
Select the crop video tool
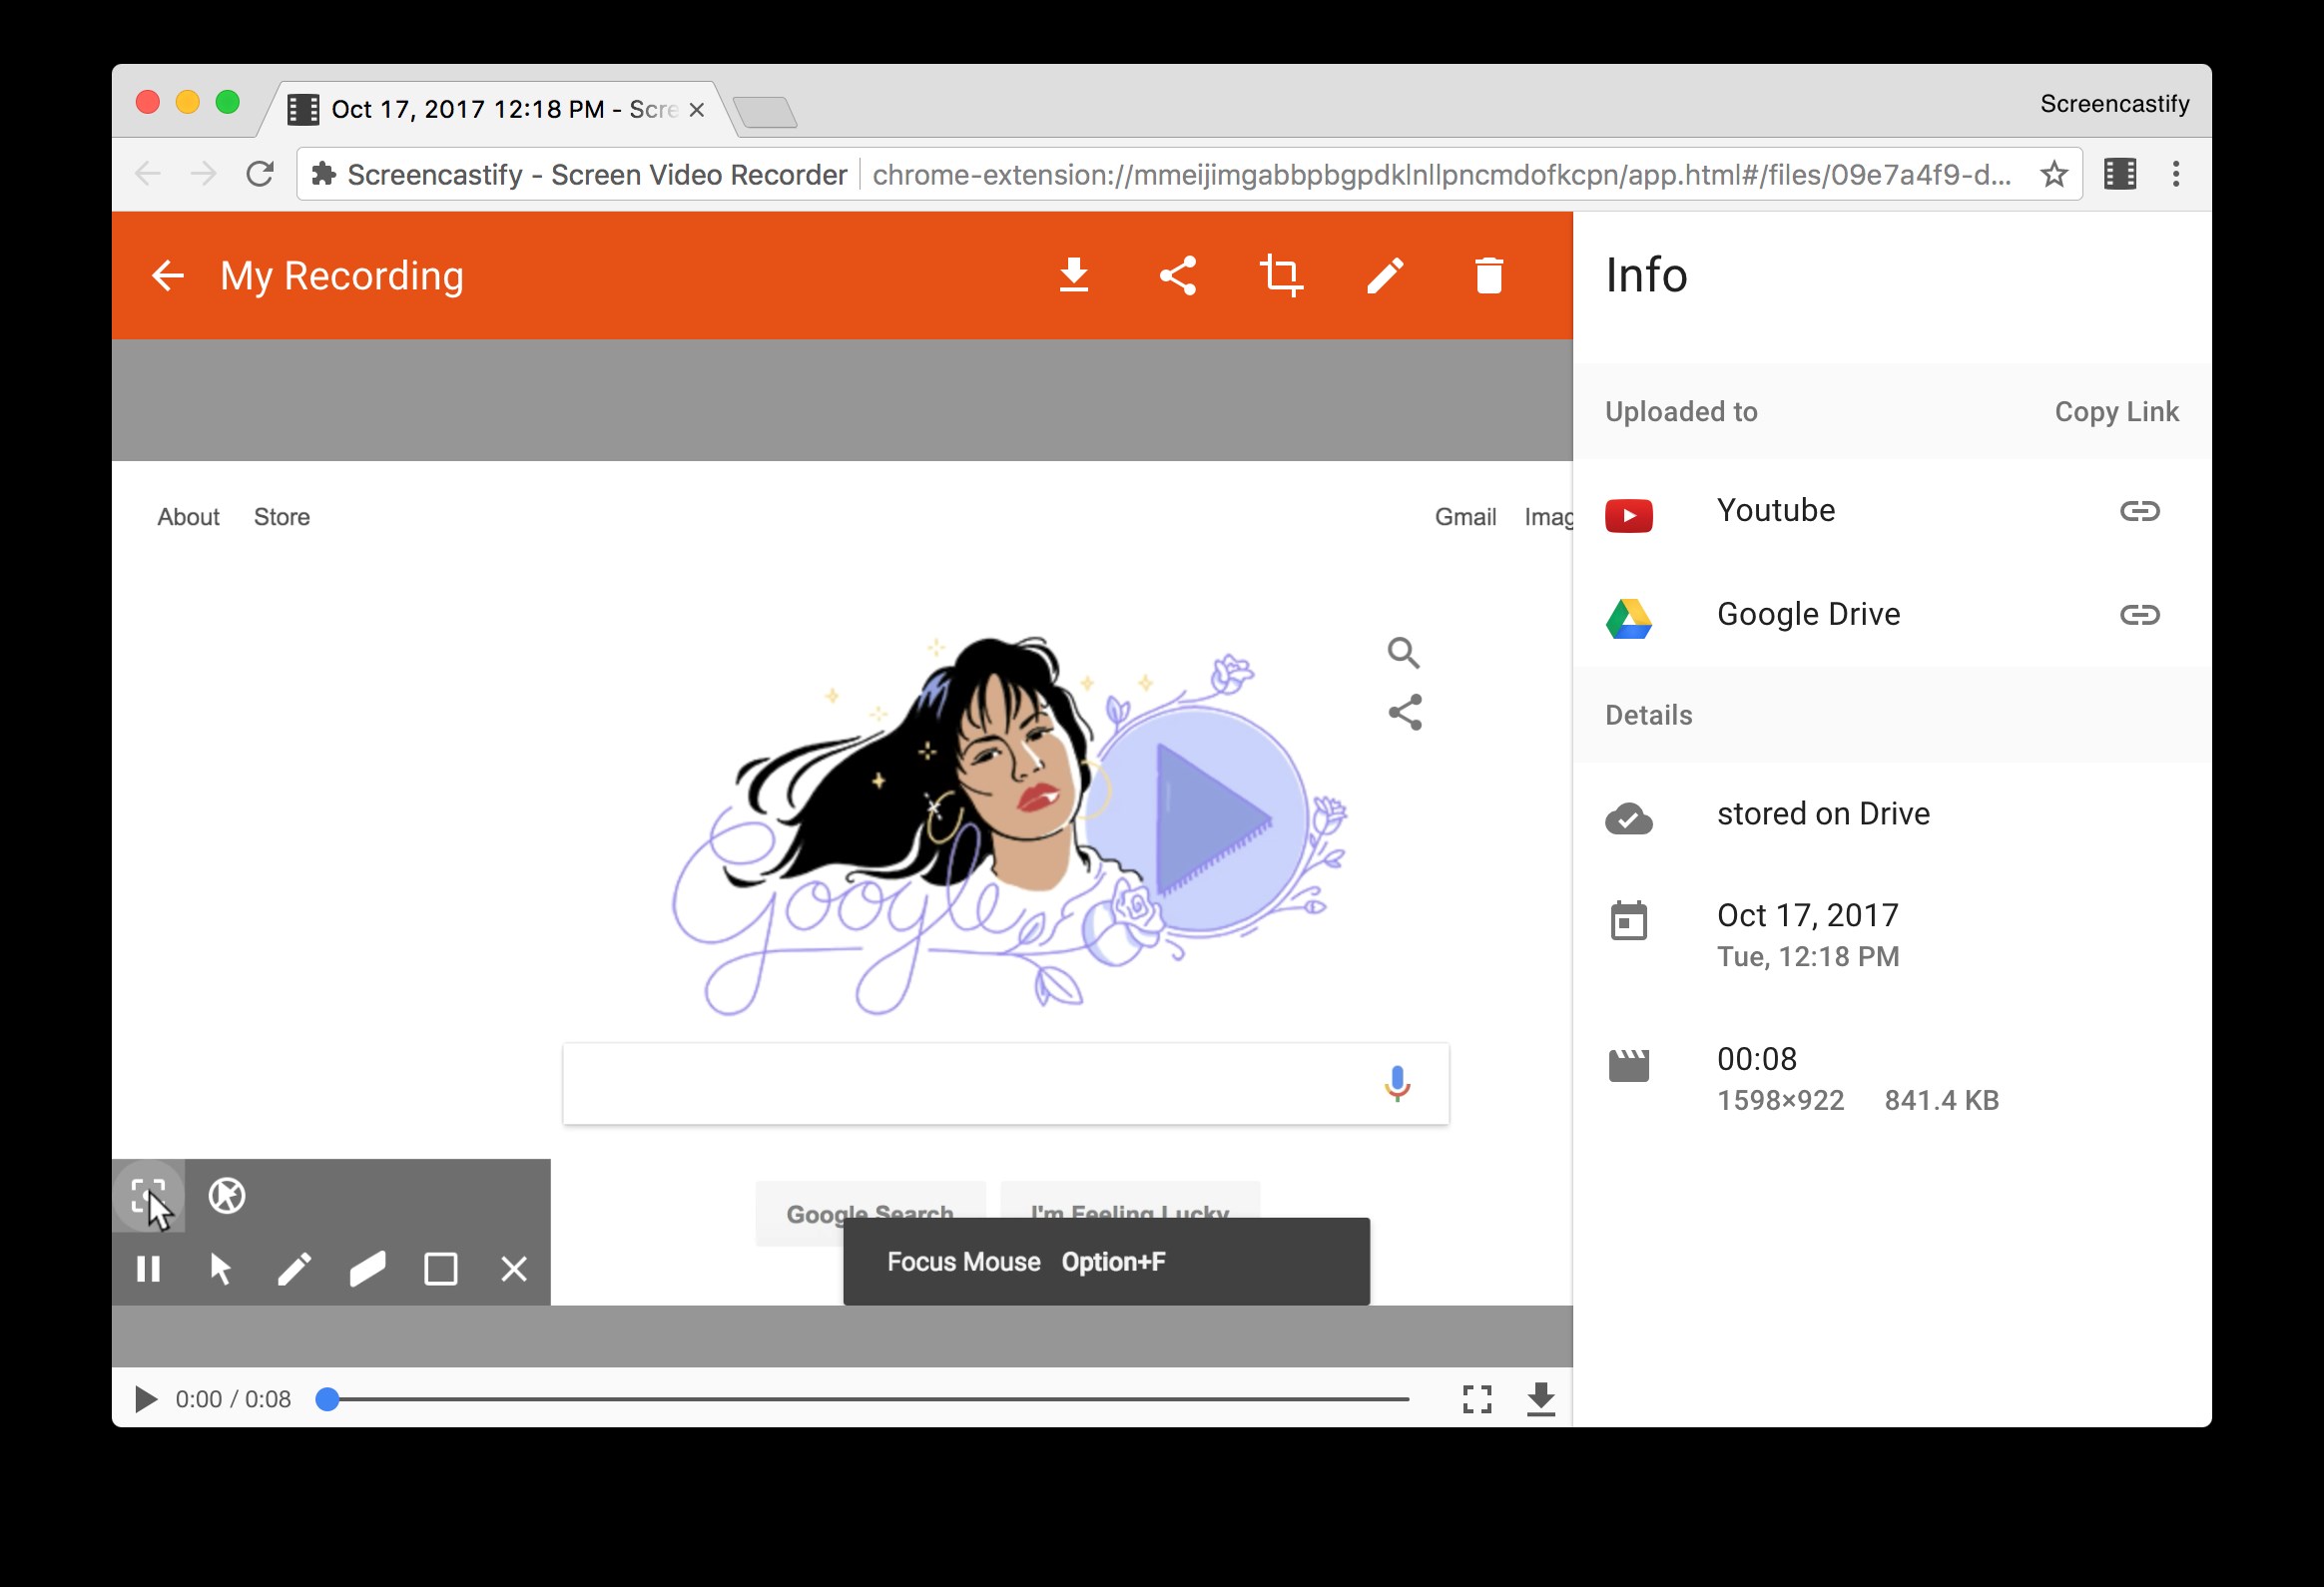coord(1281,275)
